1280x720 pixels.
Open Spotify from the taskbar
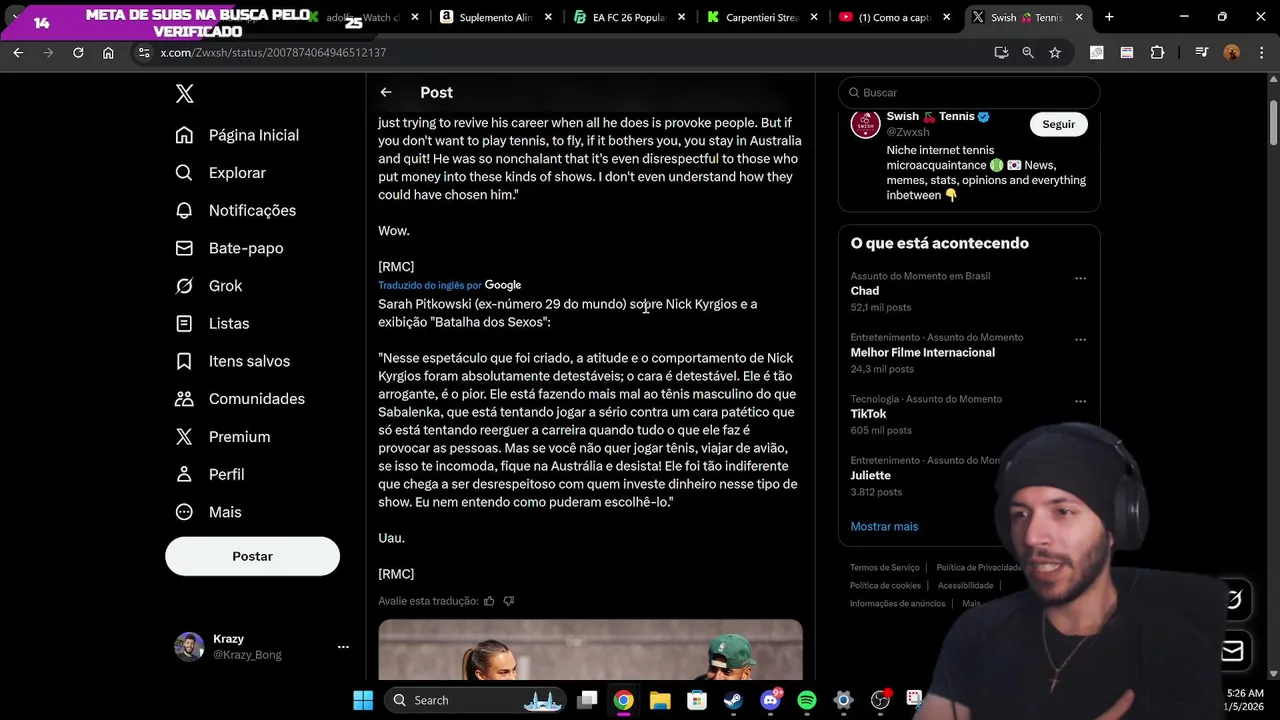807,700
